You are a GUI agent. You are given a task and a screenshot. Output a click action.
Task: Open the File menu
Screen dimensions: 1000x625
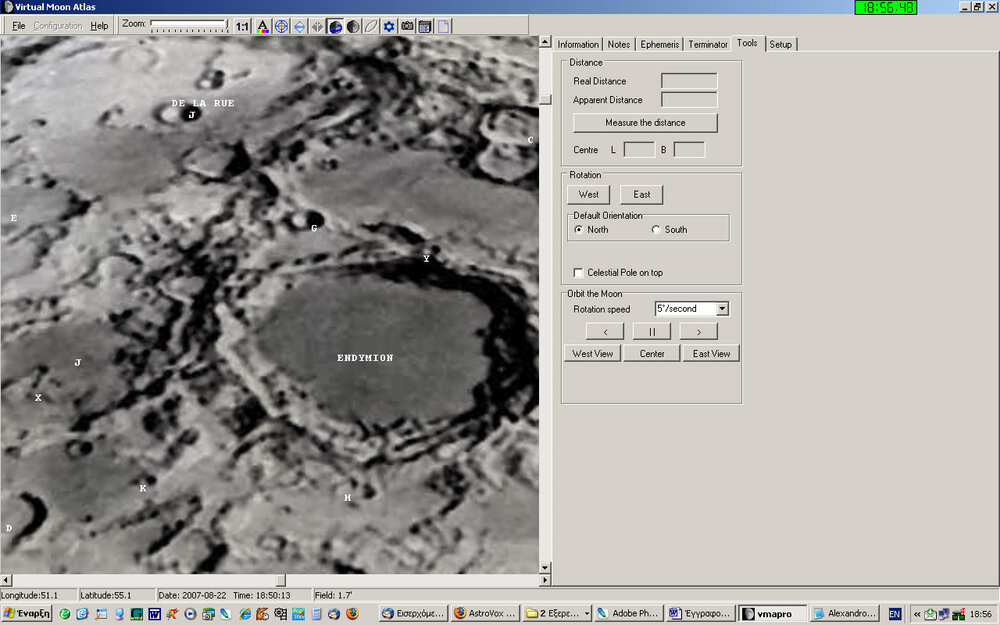coord(19,26)
